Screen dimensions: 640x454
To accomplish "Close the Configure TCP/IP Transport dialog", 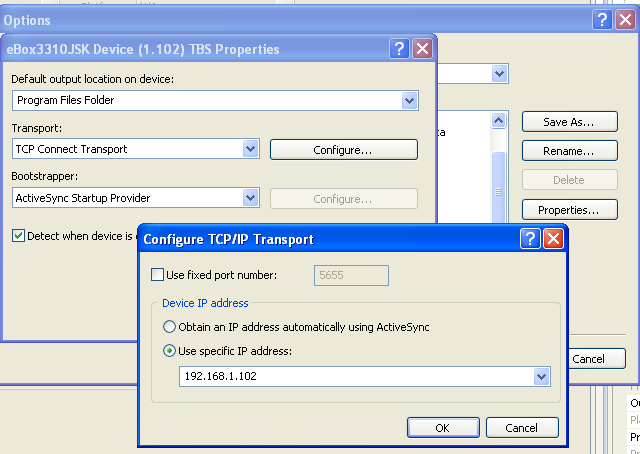I will click(x=553, y=239).
